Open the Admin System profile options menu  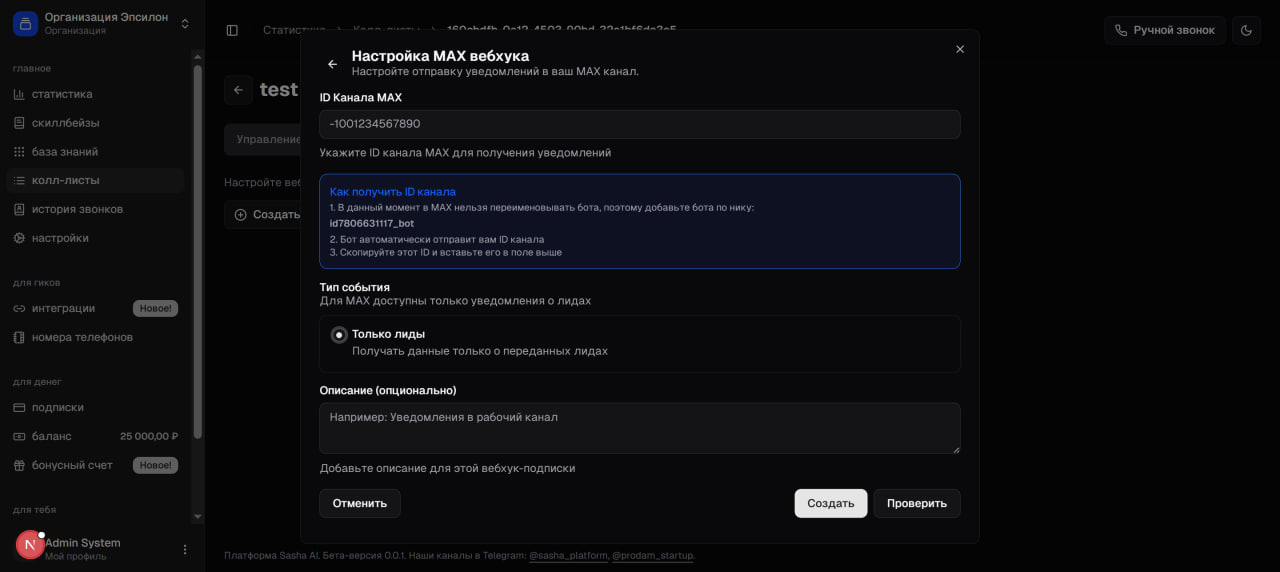(185, 549)
